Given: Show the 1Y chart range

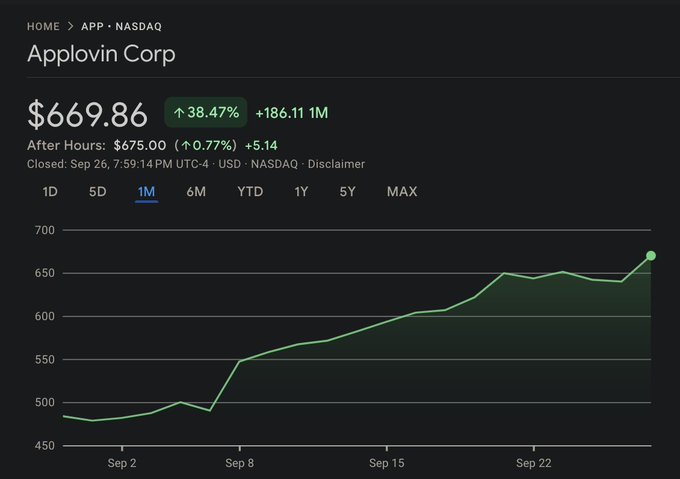Looking at the screenshot, I should pyautogui.click(x=301, y=191).
